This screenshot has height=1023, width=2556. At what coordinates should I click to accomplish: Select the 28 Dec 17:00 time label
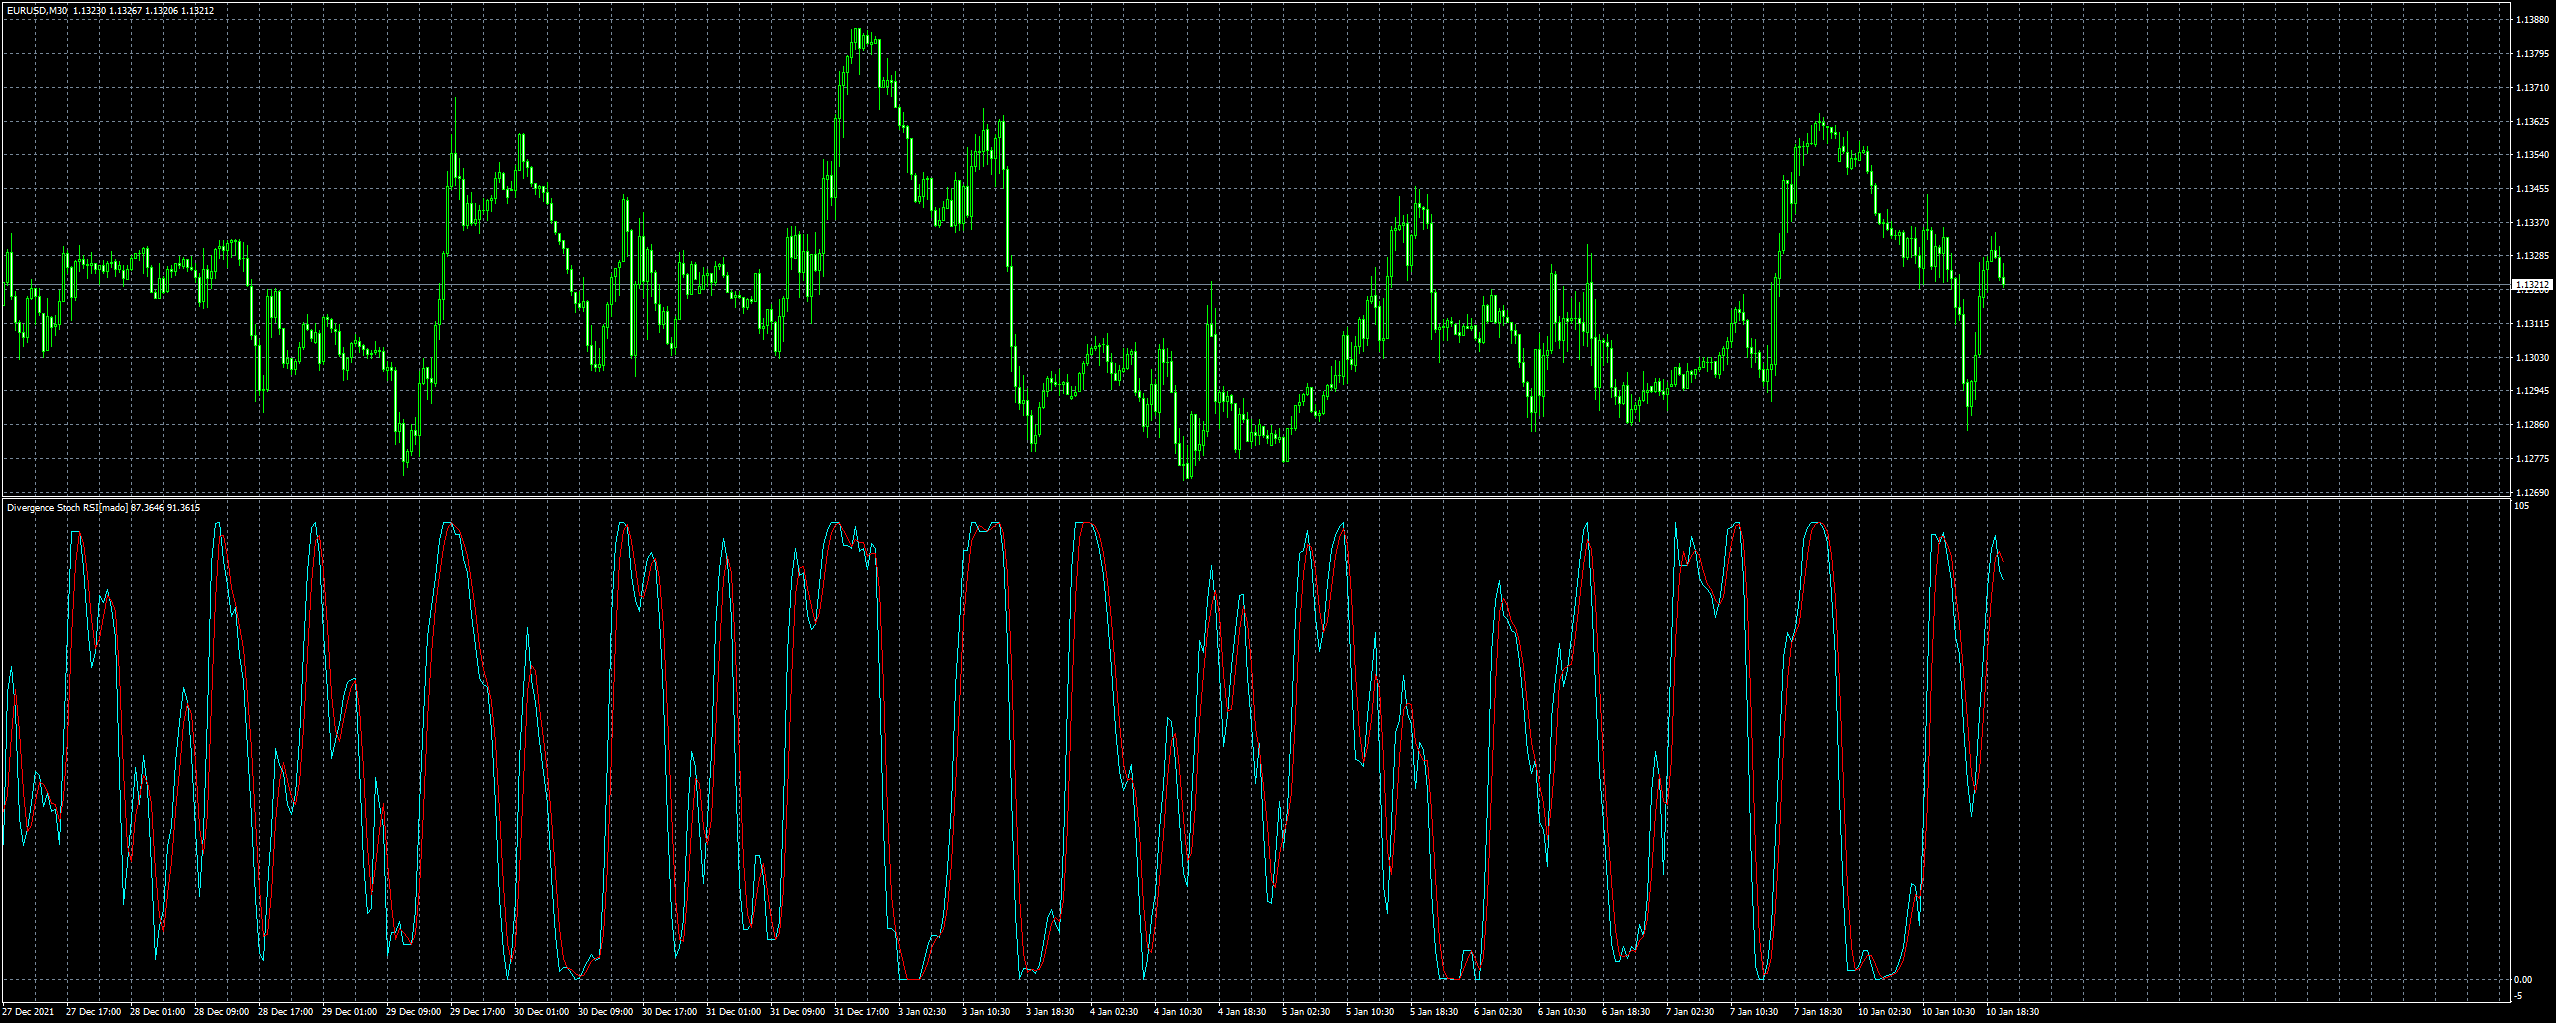(285, 1012)
